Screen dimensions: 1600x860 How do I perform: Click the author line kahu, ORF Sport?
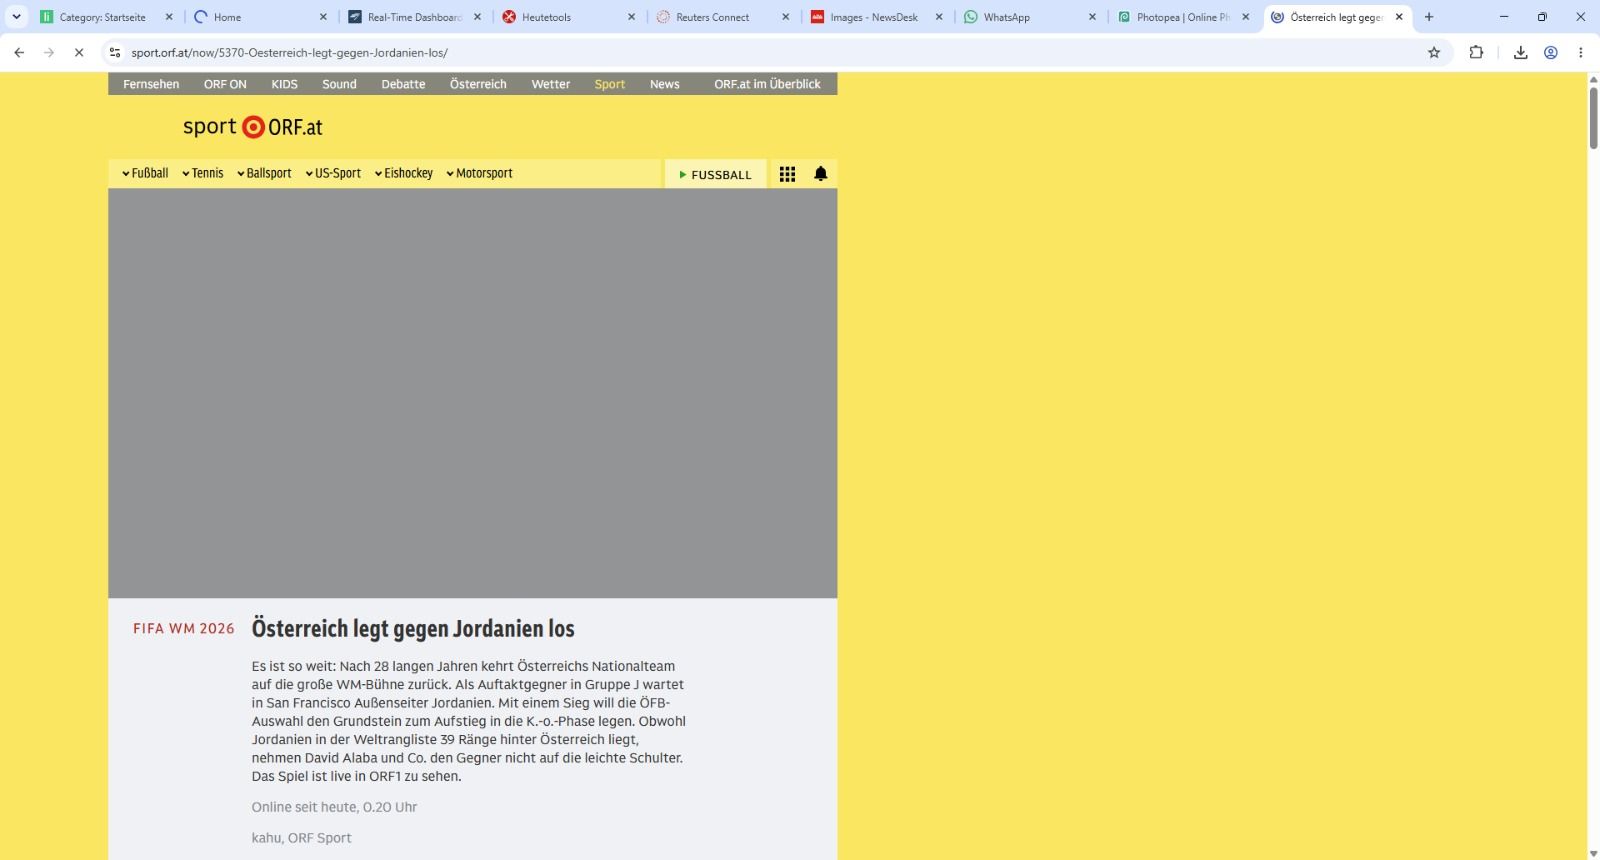coord(301,838)
